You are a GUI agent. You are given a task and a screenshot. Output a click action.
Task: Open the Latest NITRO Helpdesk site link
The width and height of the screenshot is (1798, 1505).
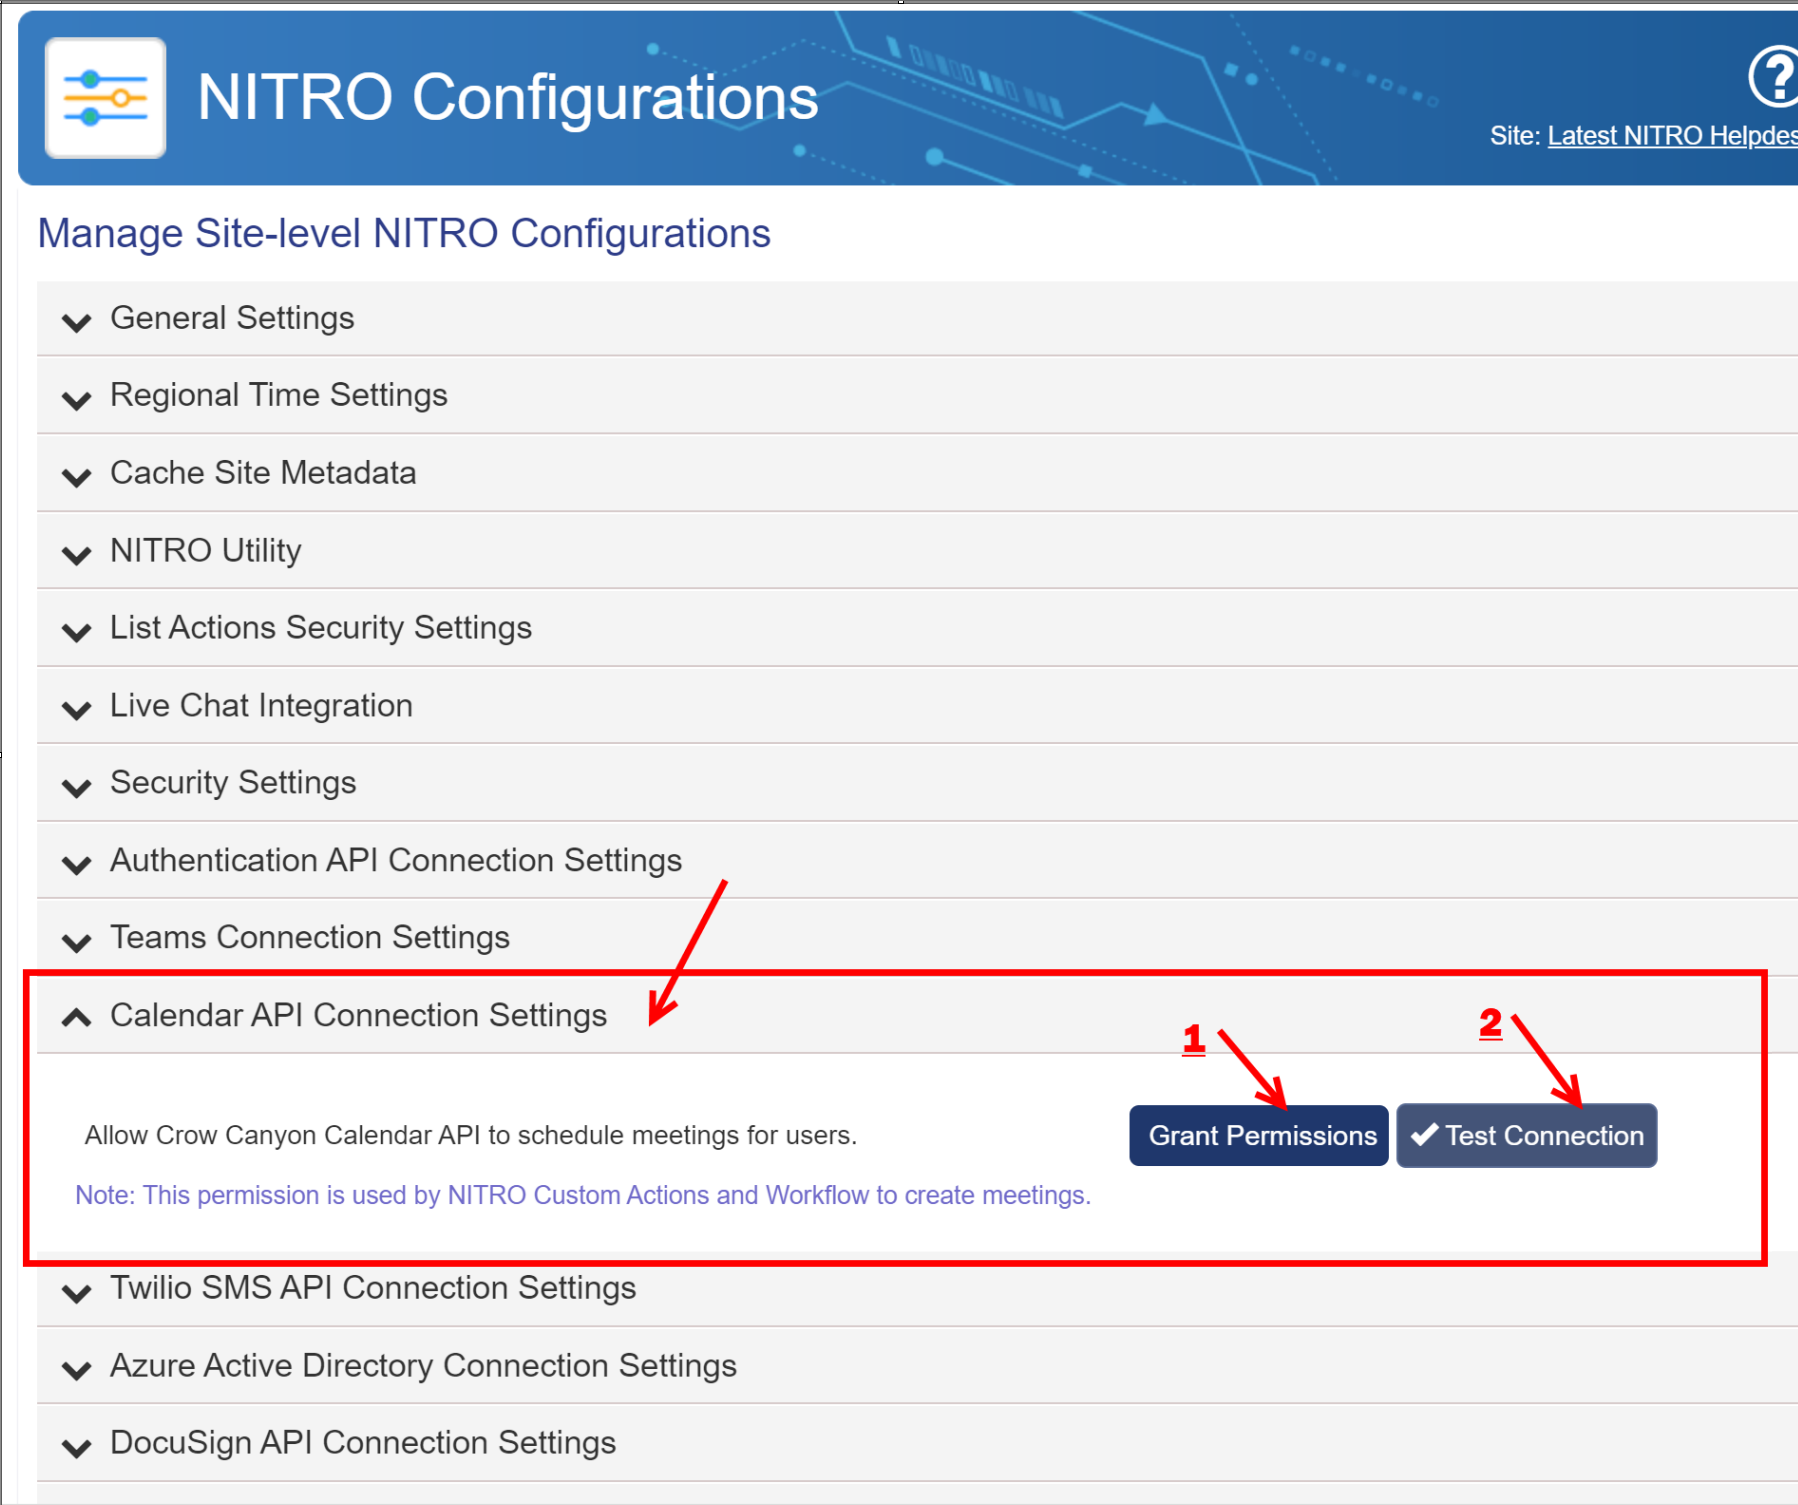click(1672, 136)
